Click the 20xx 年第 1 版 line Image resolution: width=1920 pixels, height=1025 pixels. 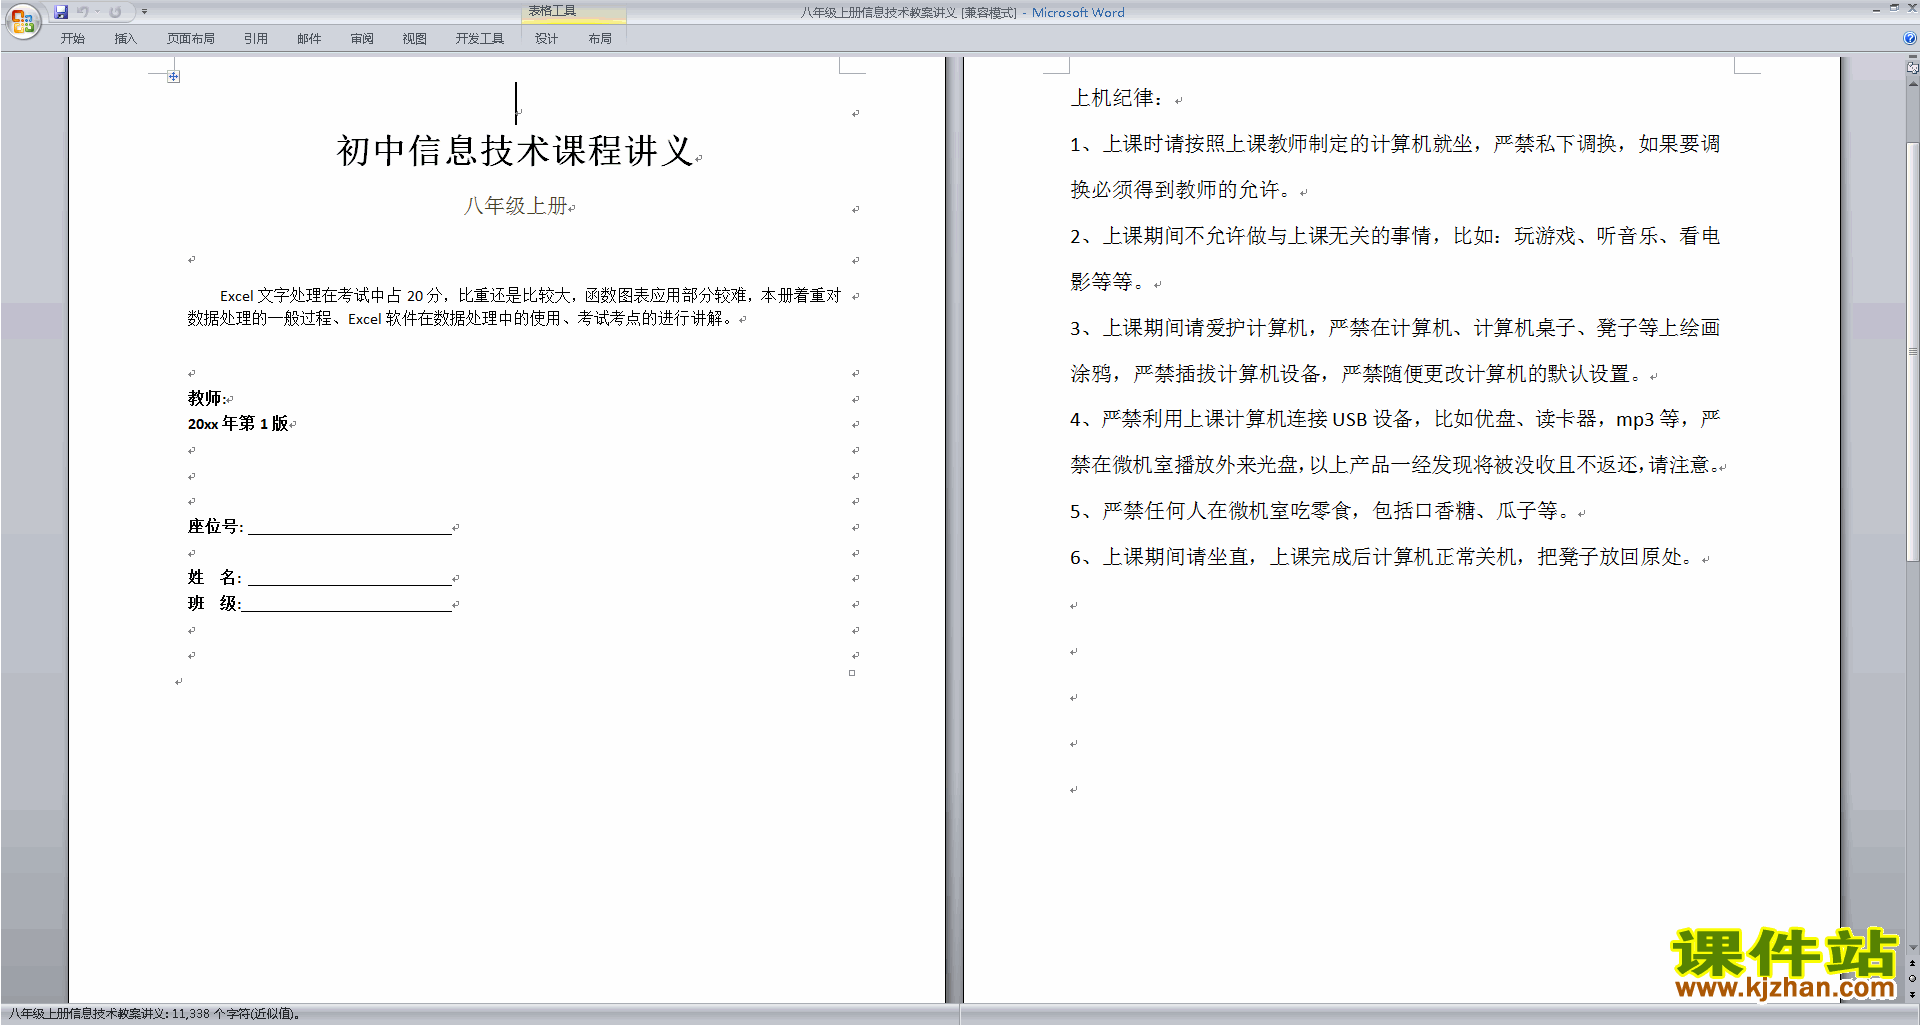238,423
